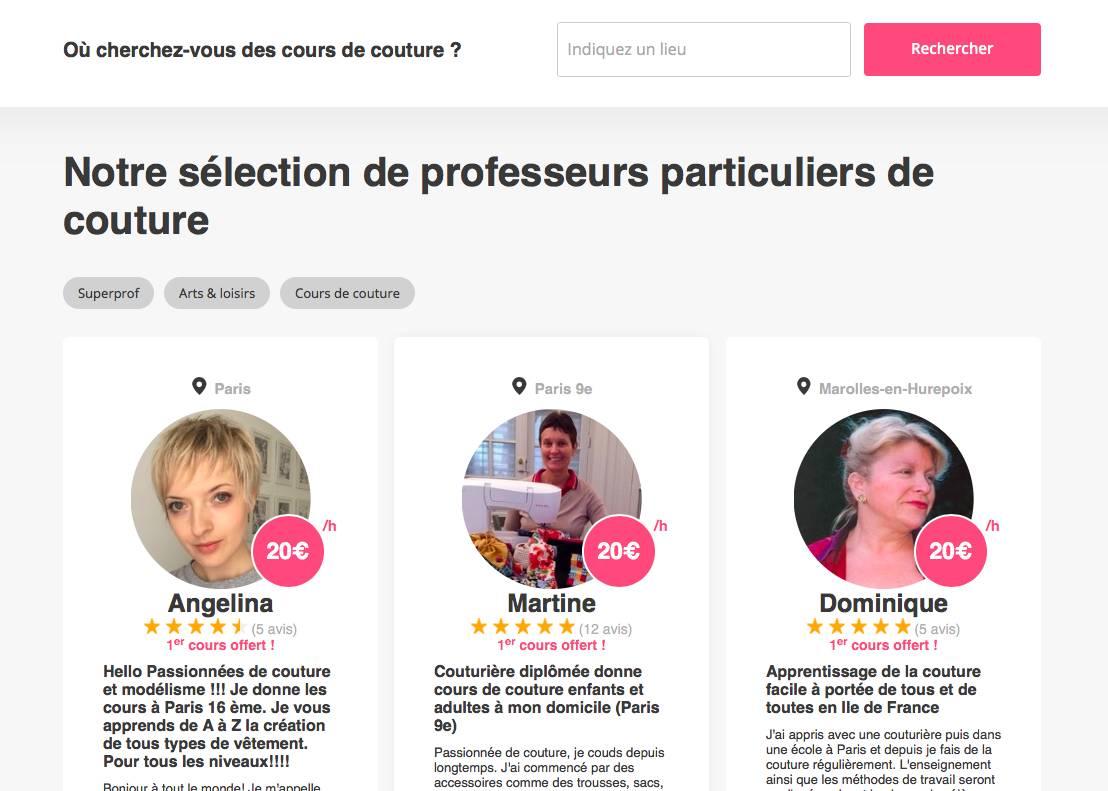The image size is (1108, 791).
Task: Click Martine's 20€ hourly rate badge
Action: (619, 551)
